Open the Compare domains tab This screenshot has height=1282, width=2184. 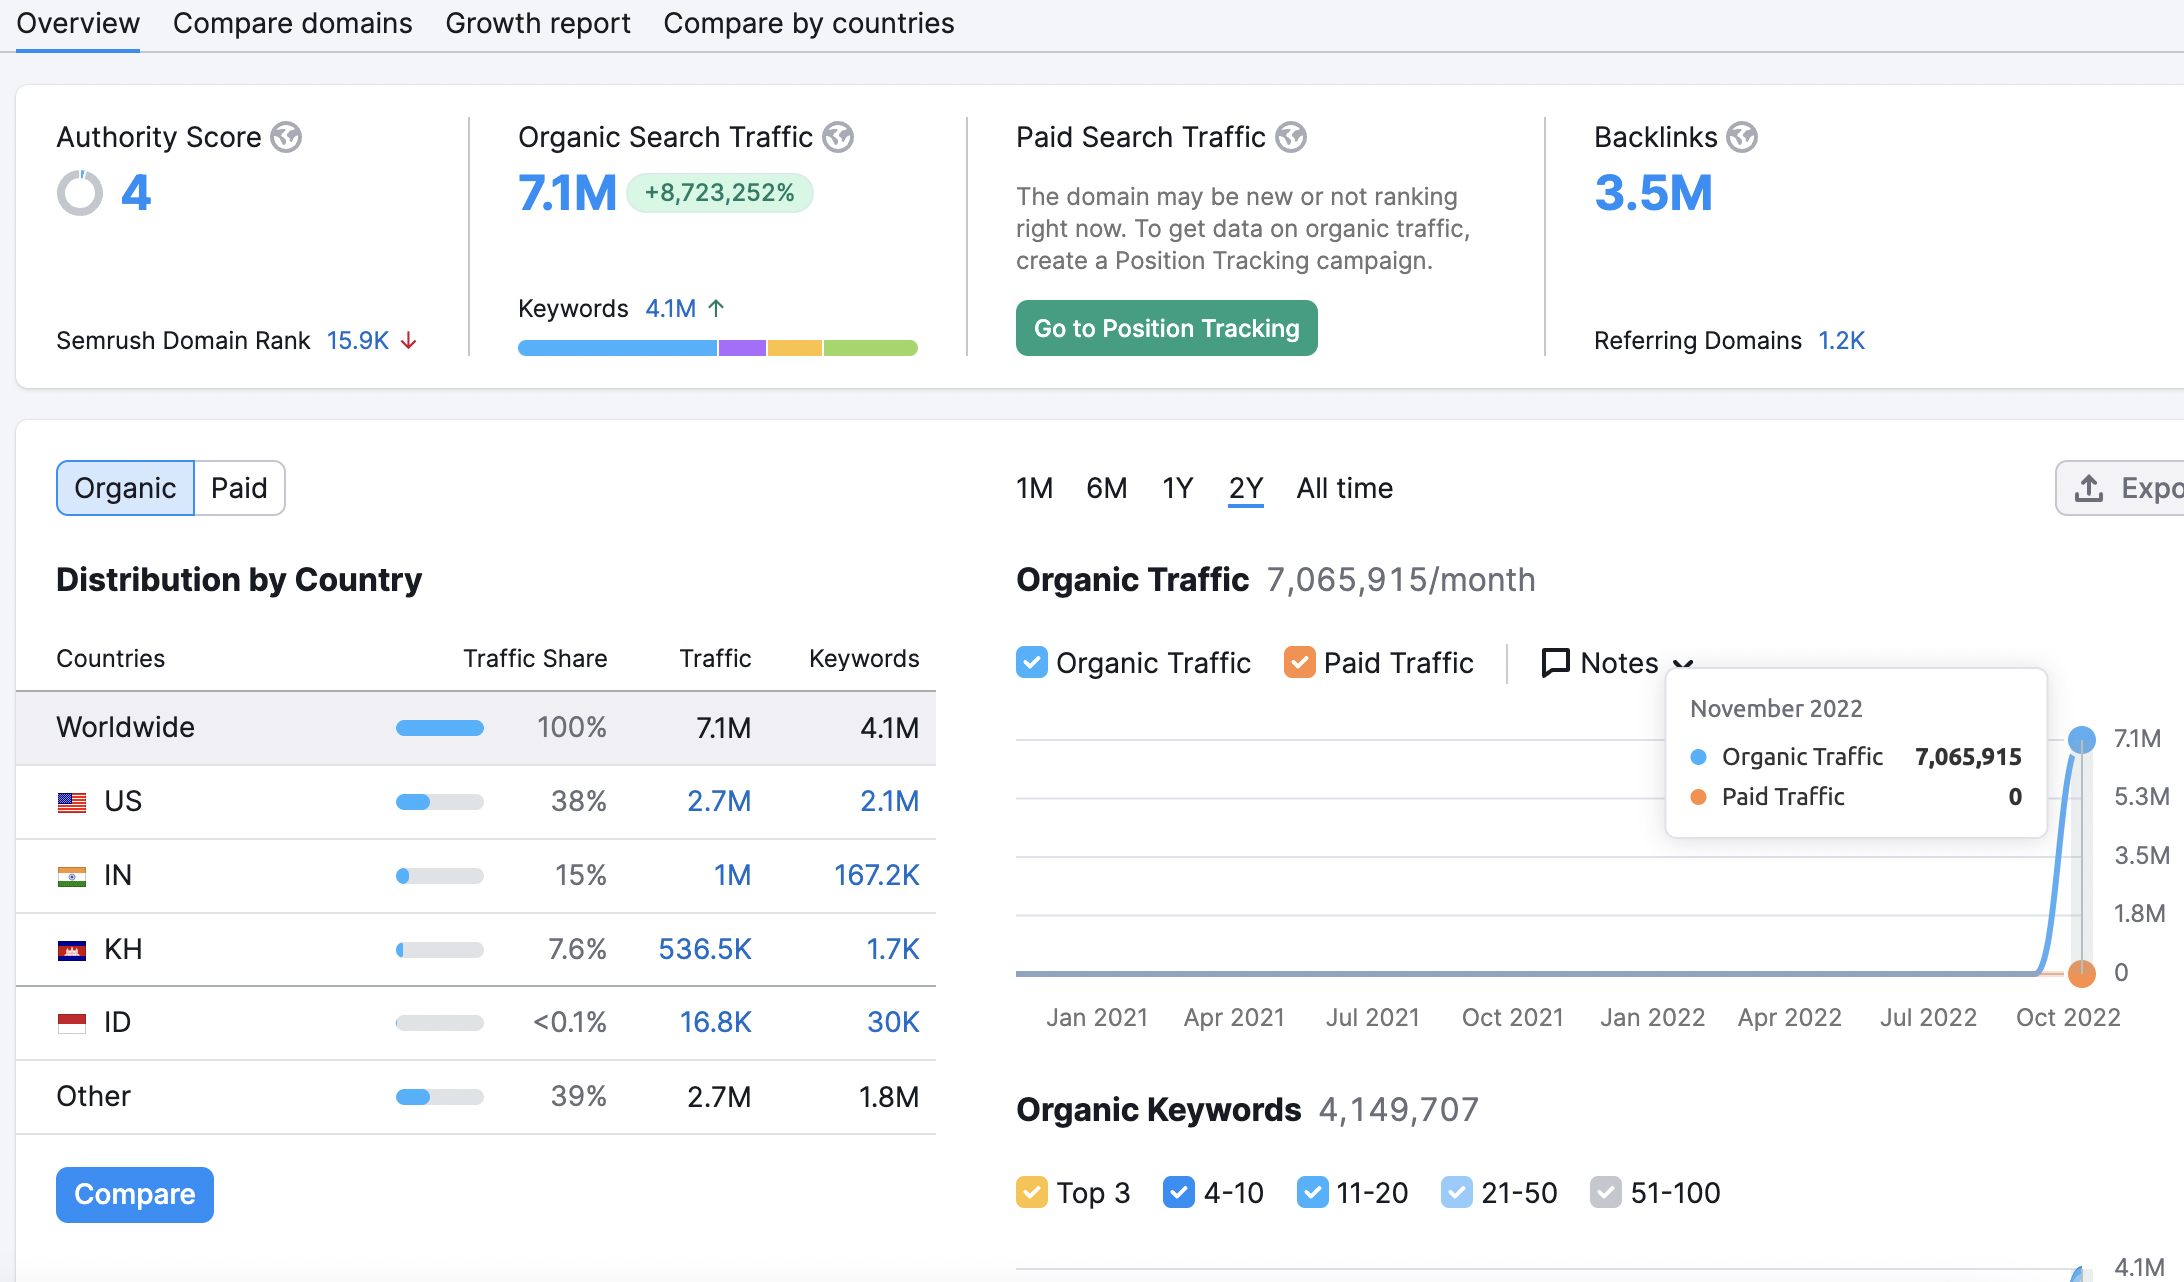pyautogui.click(x=292, y=23)
